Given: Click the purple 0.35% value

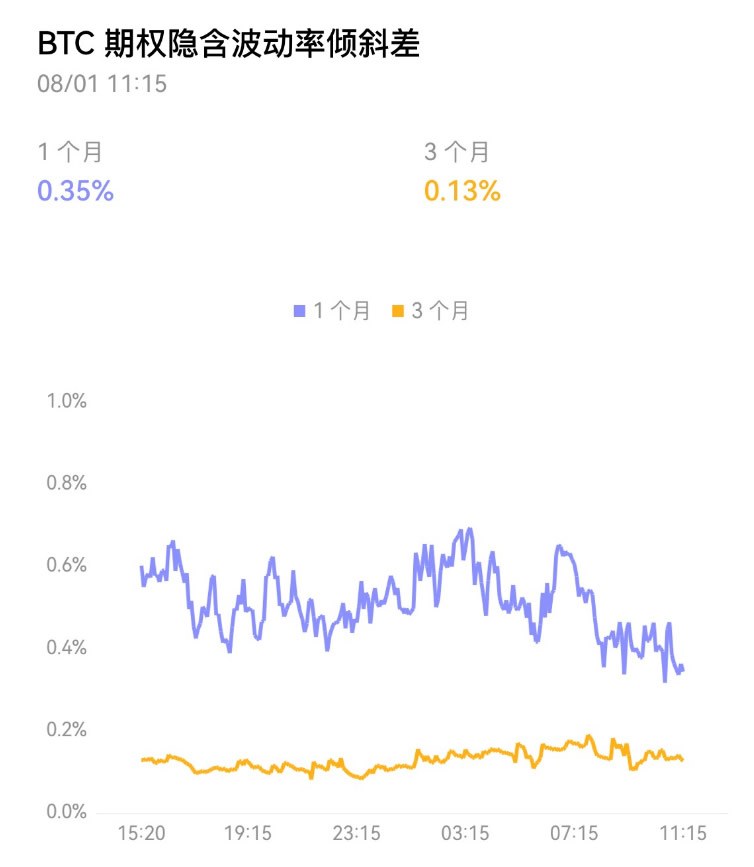Looking at the screenshot, I should pos(75,191).
